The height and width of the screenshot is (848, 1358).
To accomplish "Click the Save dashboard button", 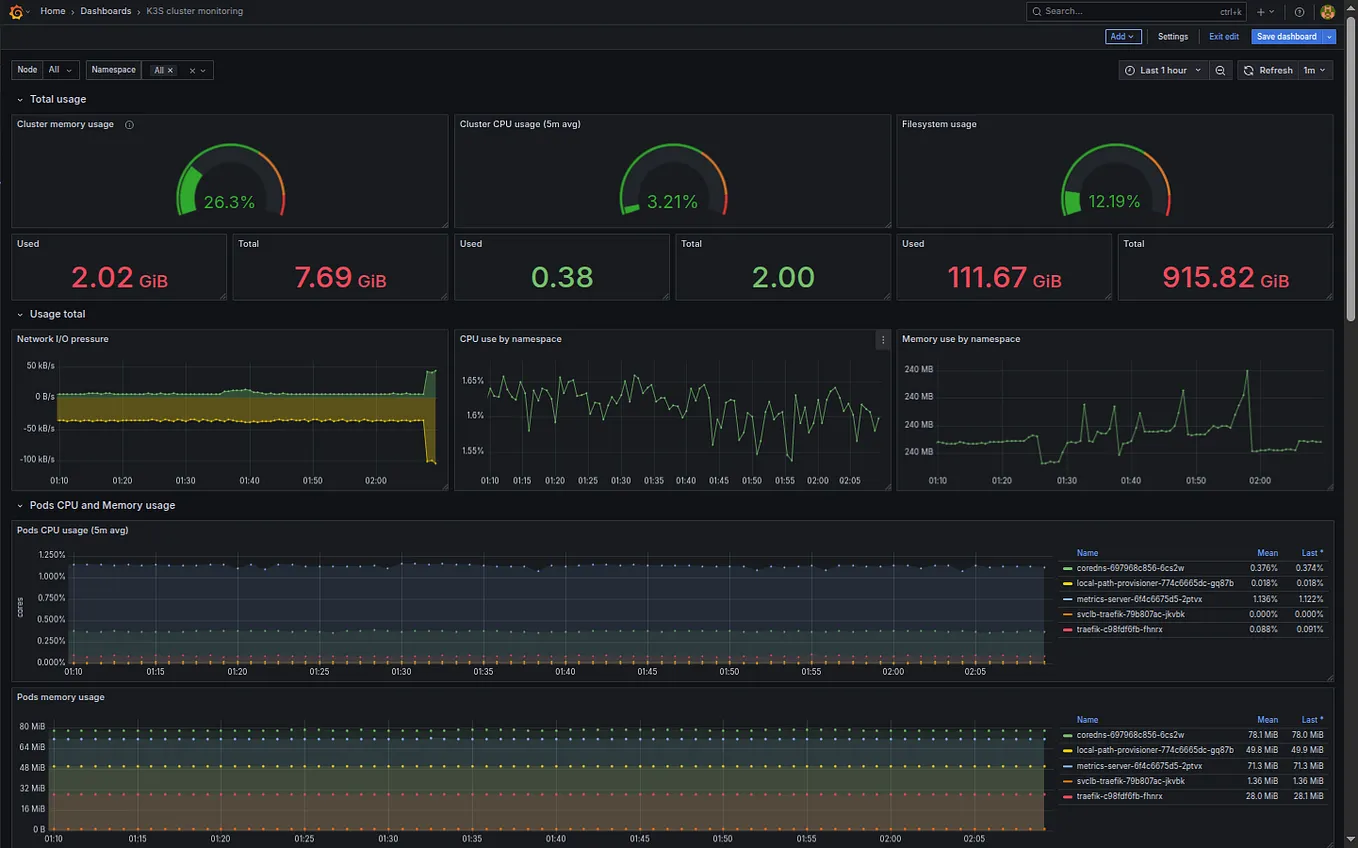I will [x=1285, y=36].
